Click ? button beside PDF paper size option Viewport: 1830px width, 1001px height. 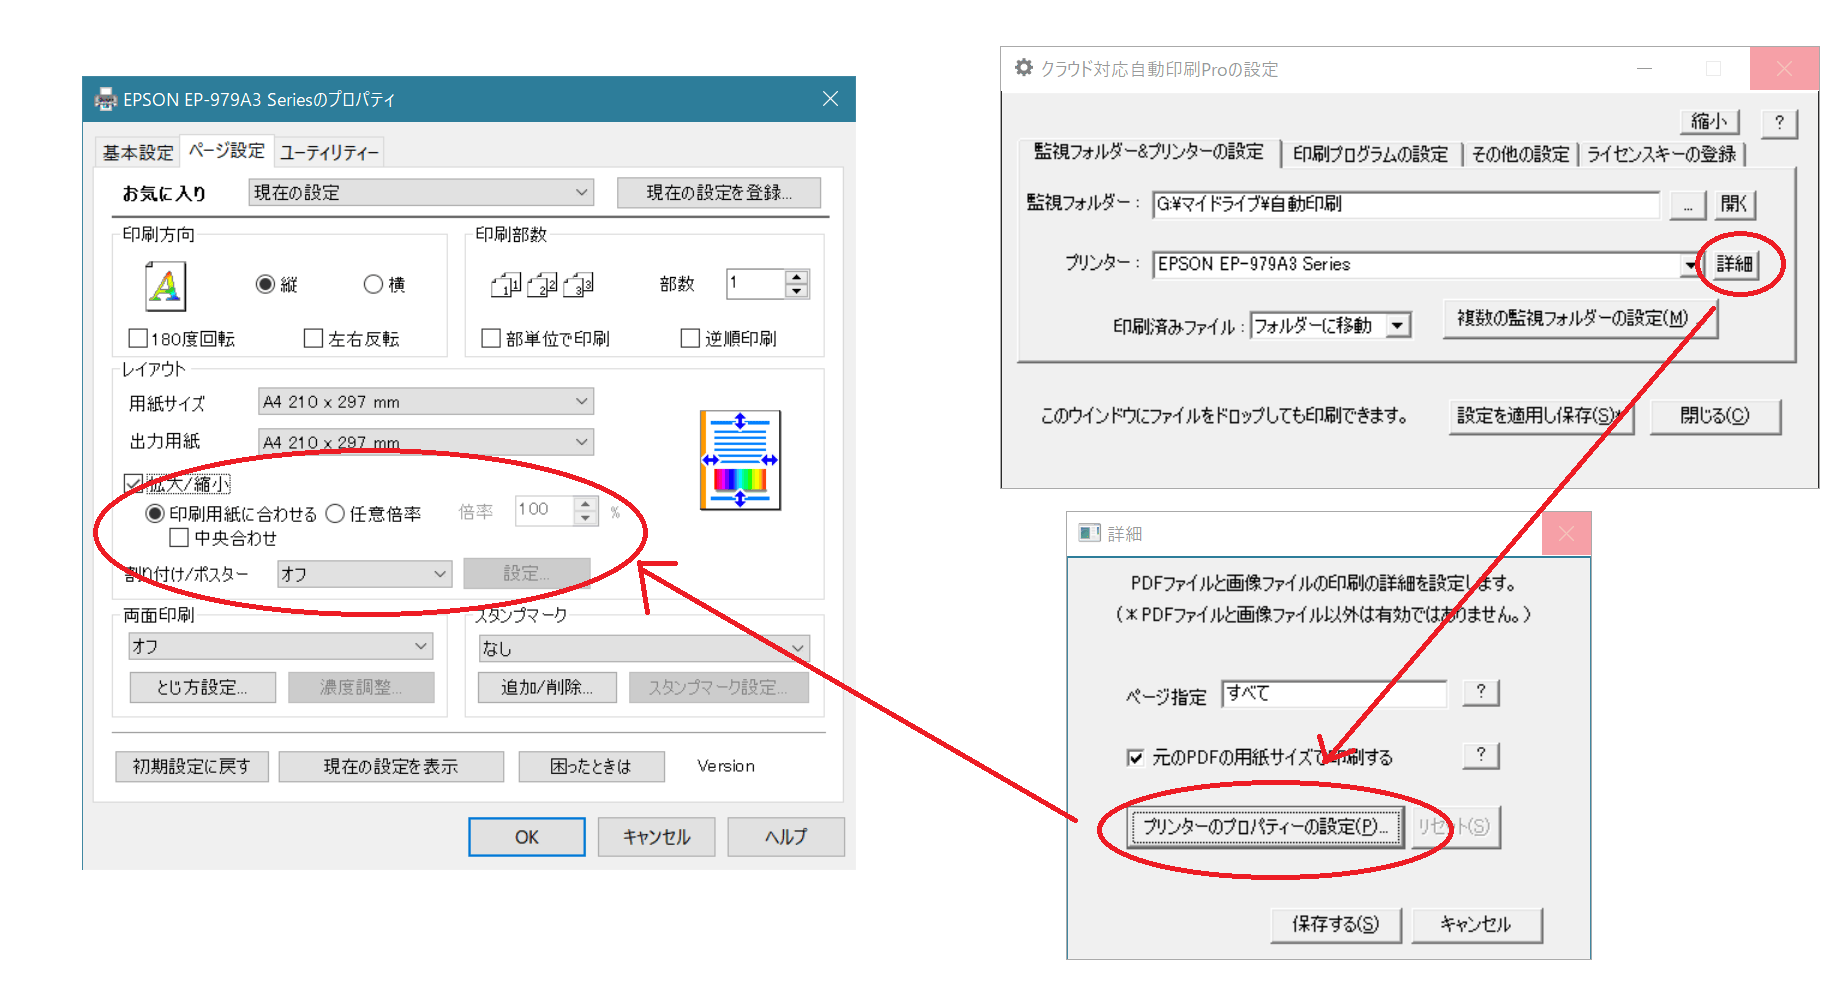1481,754
